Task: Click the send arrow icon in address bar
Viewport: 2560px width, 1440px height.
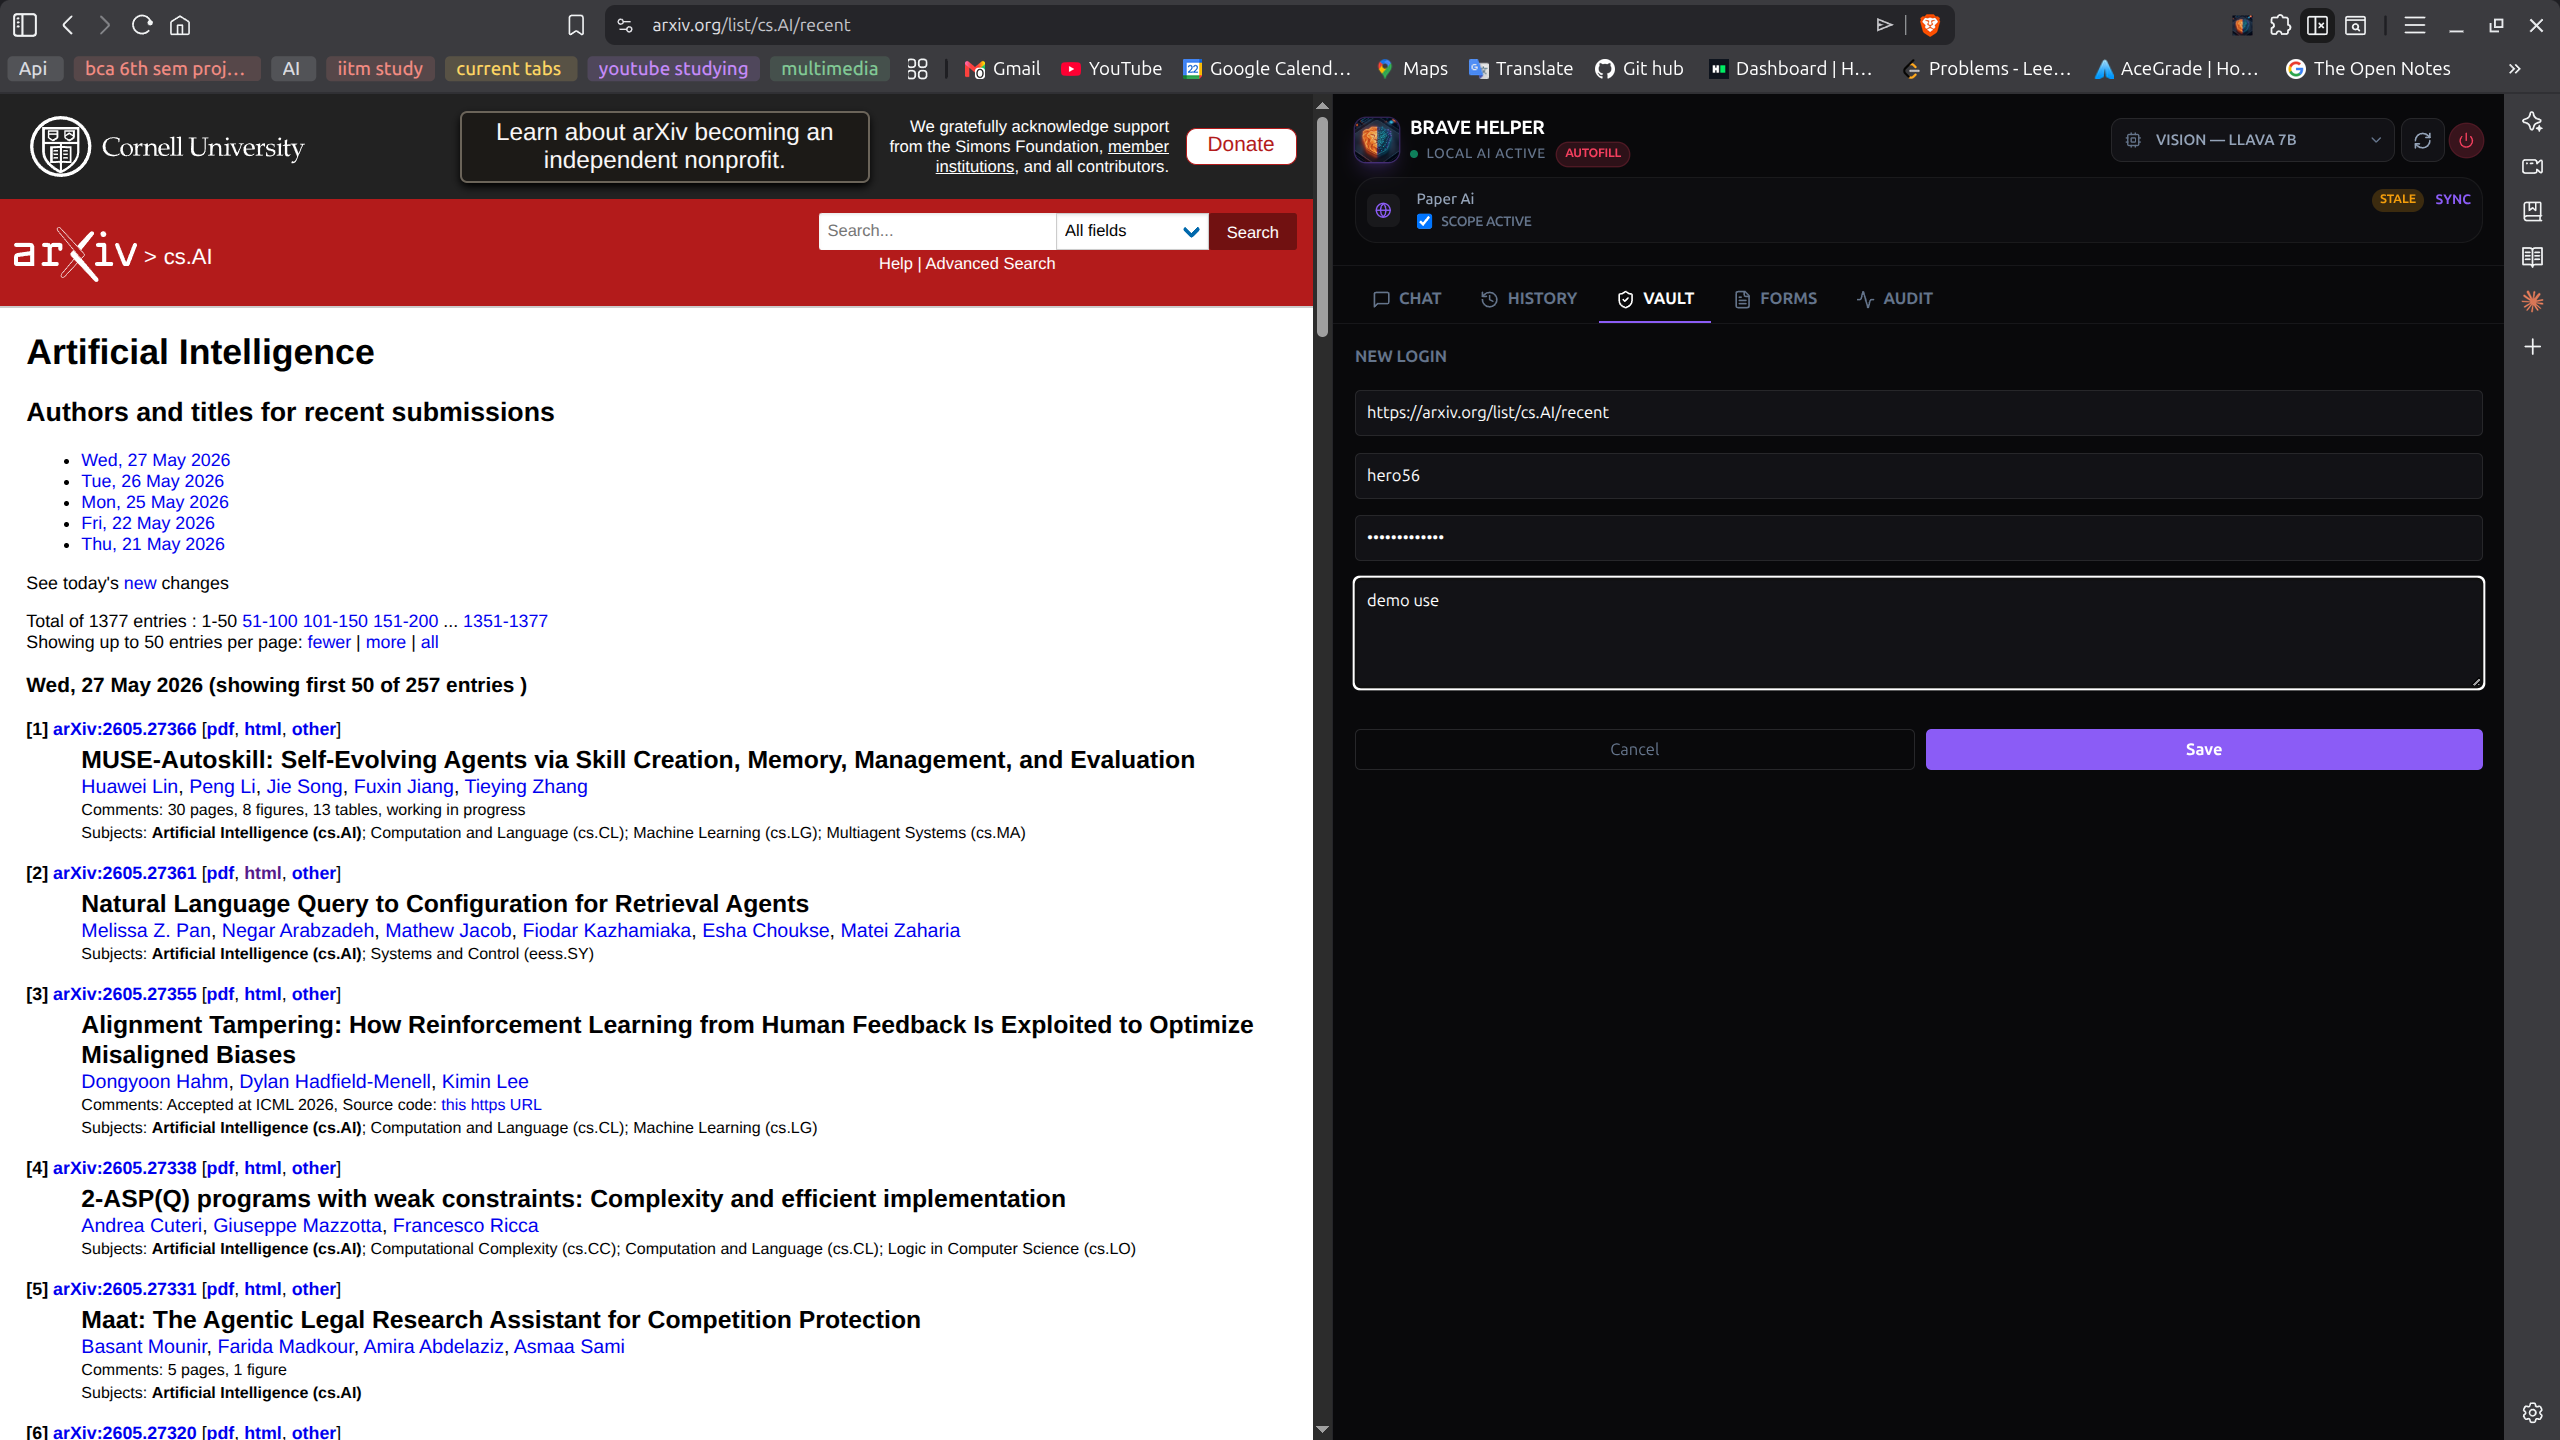Action: [1884, 25]
